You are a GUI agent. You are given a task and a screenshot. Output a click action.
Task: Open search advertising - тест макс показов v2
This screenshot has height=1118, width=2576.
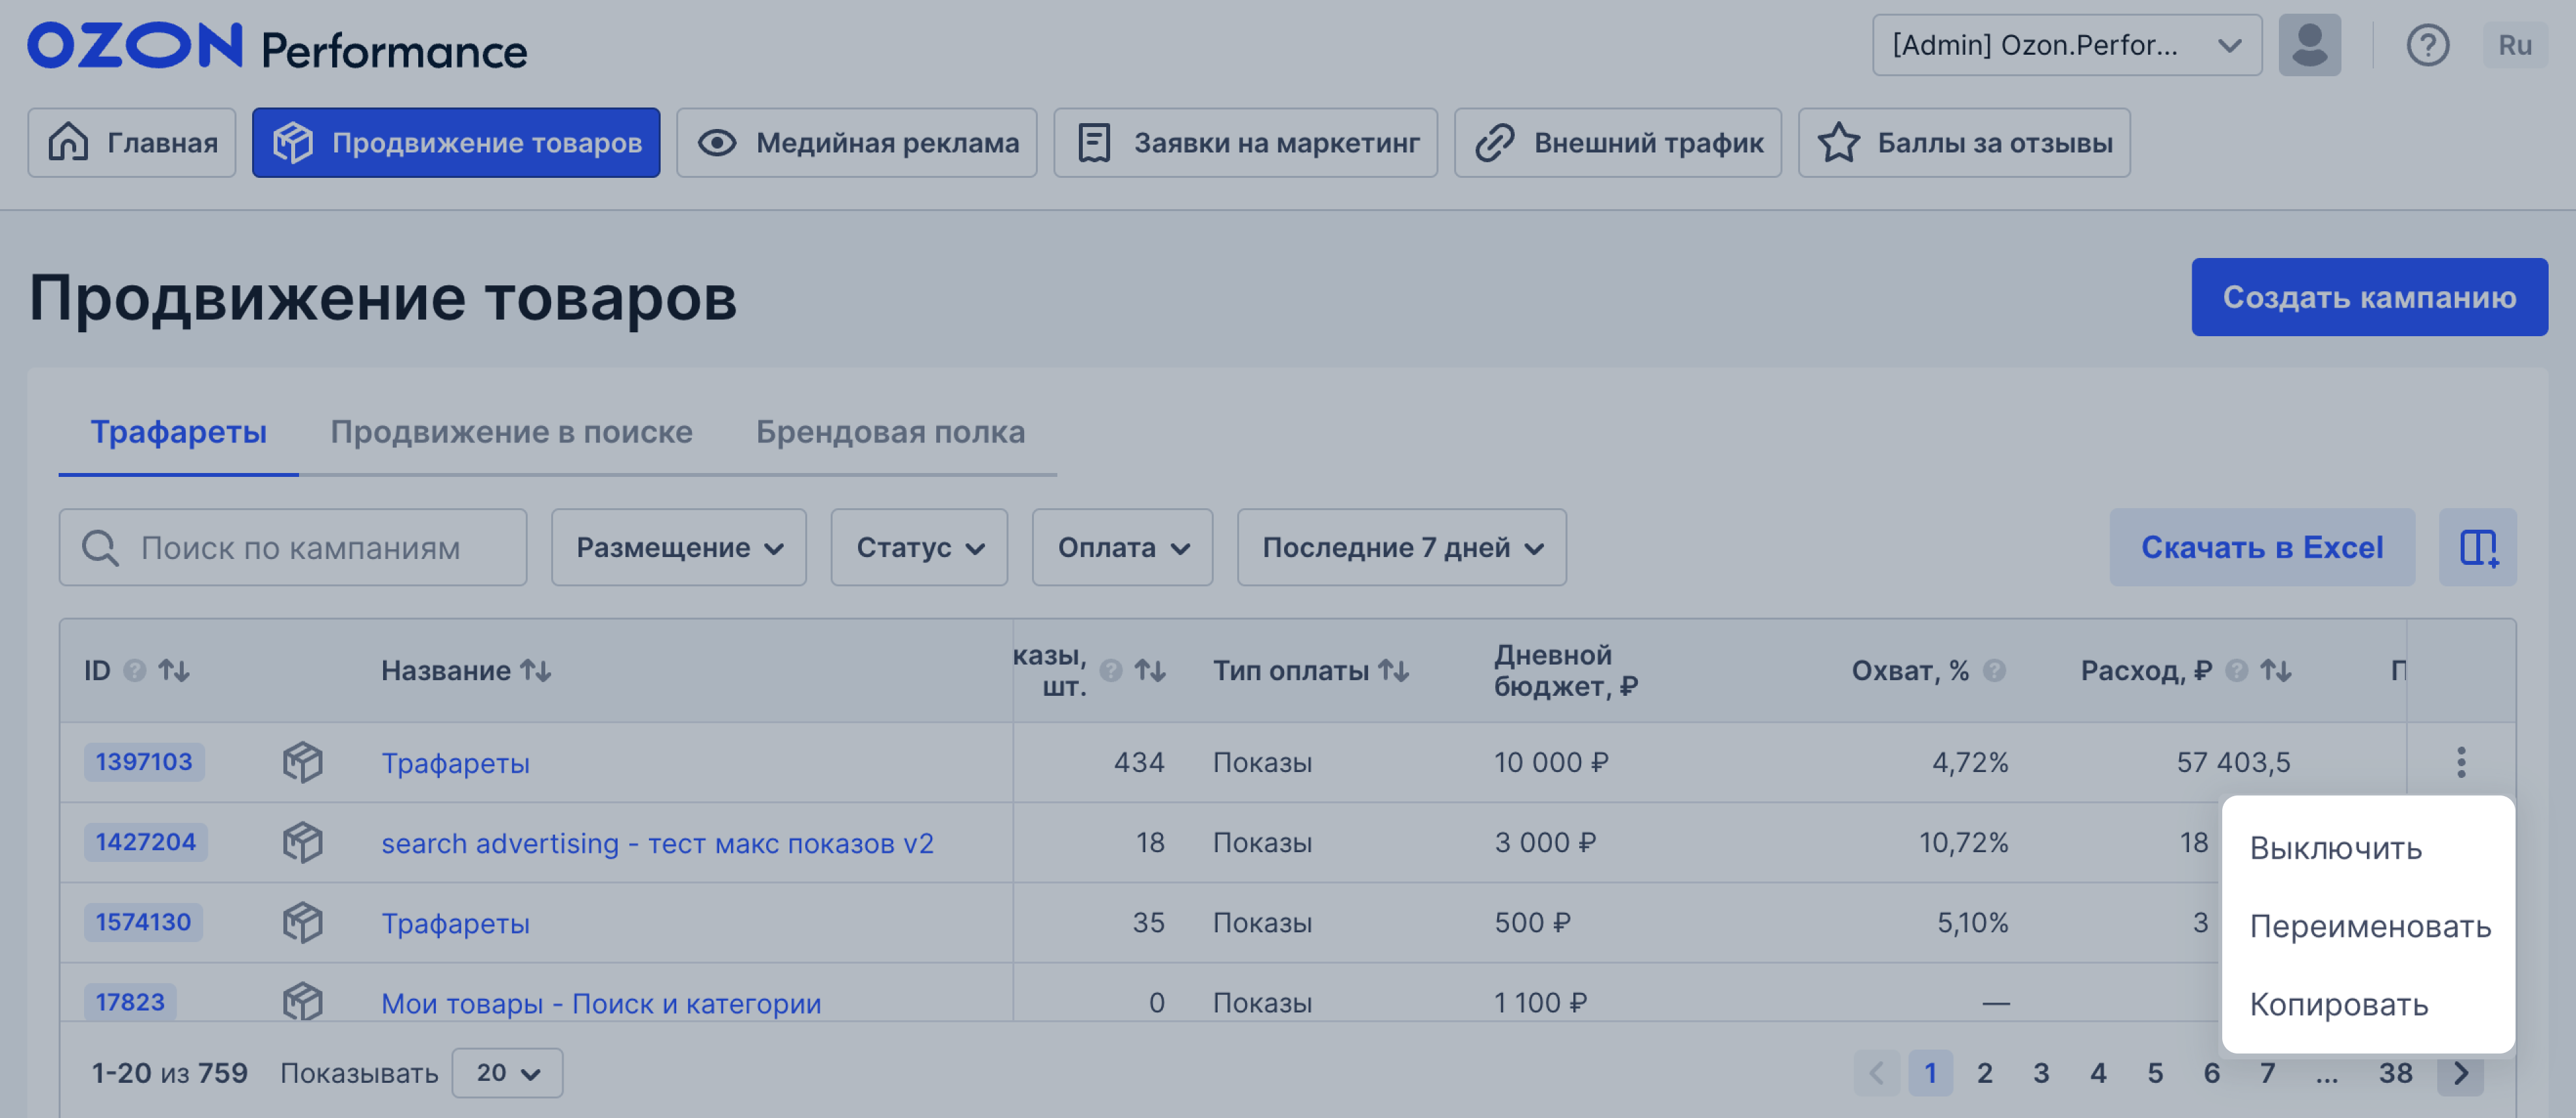point(657,843)
